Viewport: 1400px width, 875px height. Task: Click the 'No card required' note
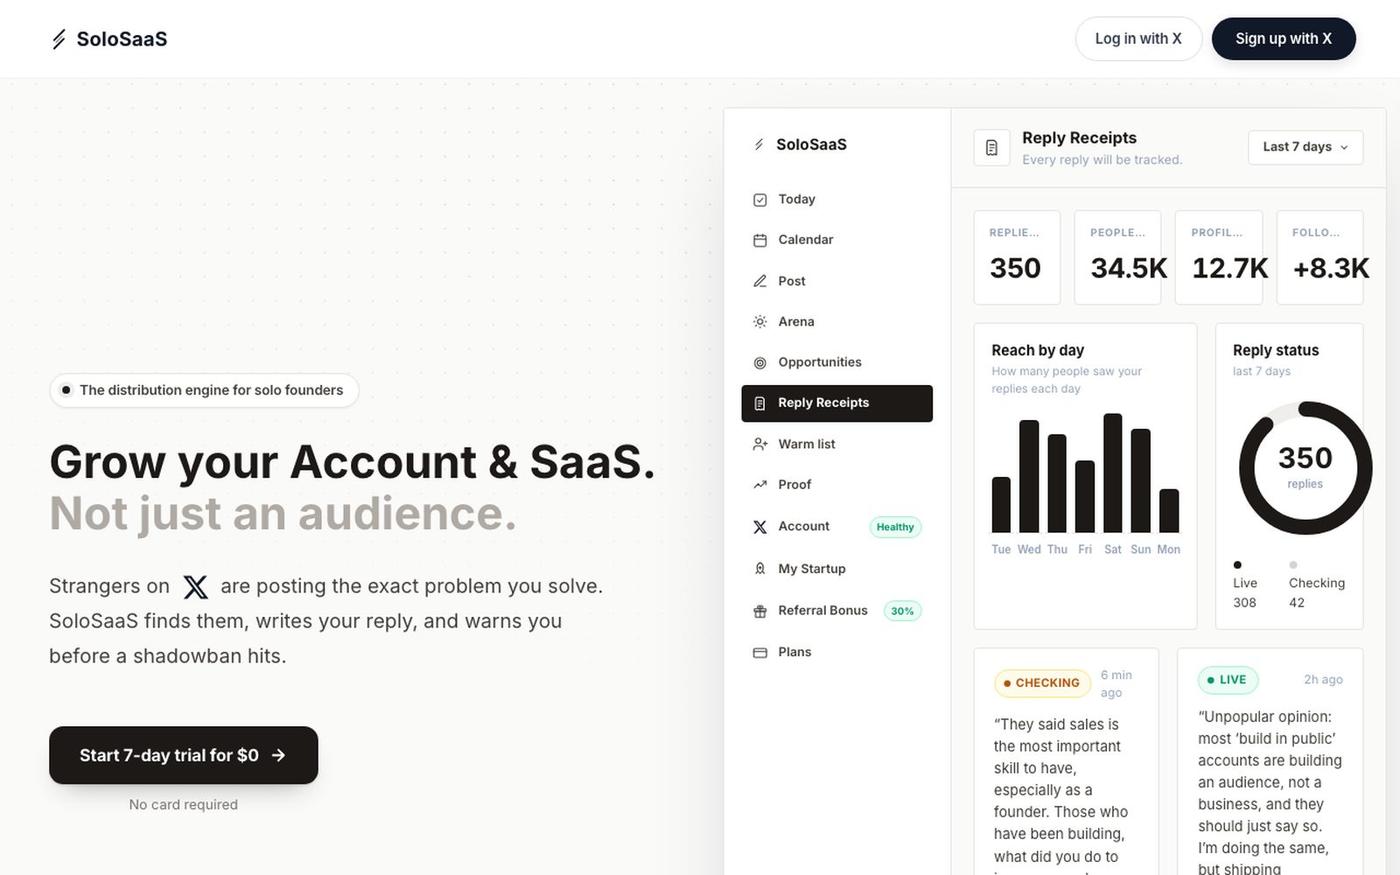pos(183,805)
